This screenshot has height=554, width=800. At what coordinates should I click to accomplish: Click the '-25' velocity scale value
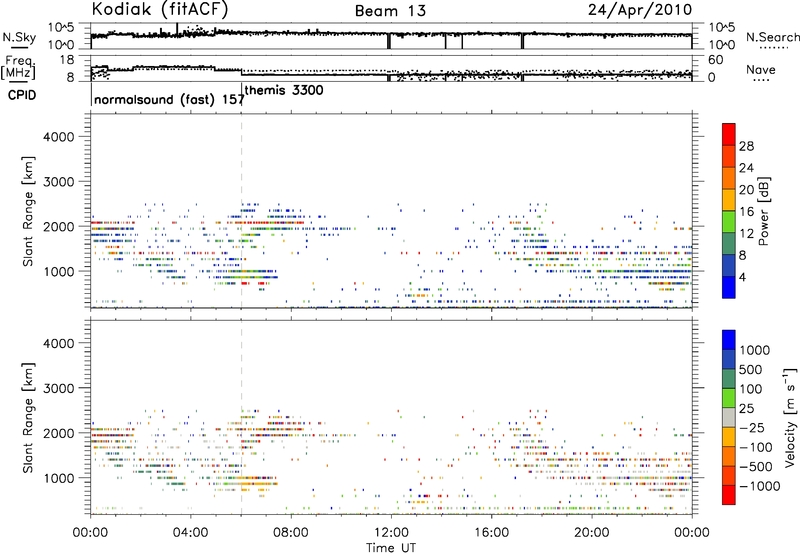coord(752,428)
